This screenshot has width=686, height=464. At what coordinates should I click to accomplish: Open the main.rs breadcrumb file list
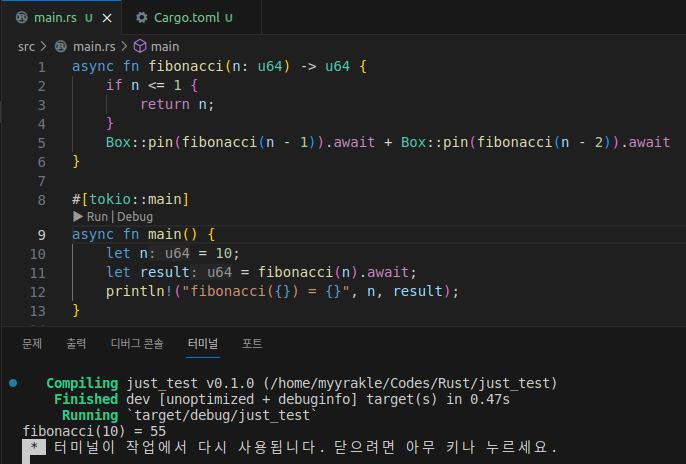click(x=94, y=46)
